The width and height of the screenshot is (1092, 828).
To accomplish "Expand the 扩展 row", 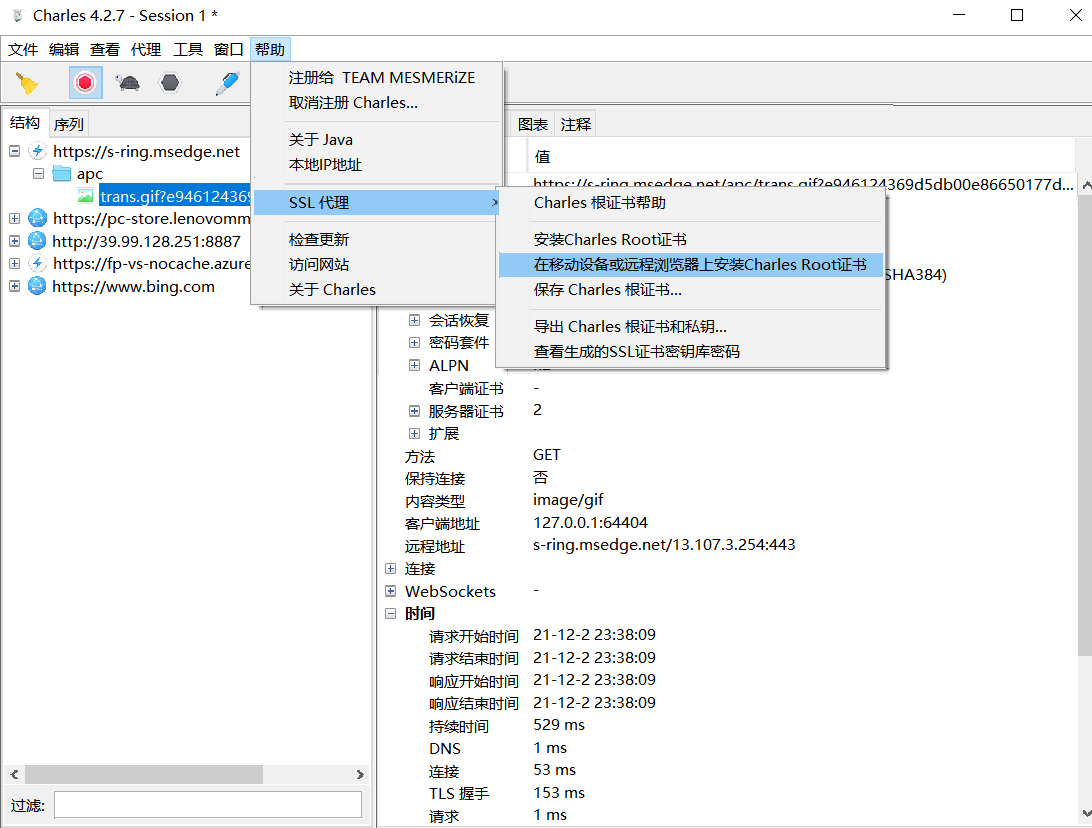I will pos(414,433).
